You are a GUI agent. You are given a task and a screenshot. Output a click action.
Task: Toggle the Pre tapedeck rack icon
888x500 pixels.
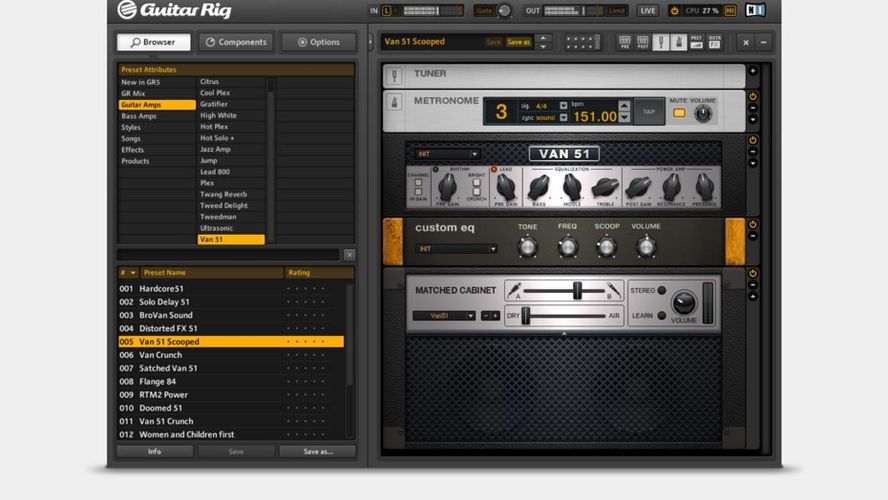pos(625,42)
